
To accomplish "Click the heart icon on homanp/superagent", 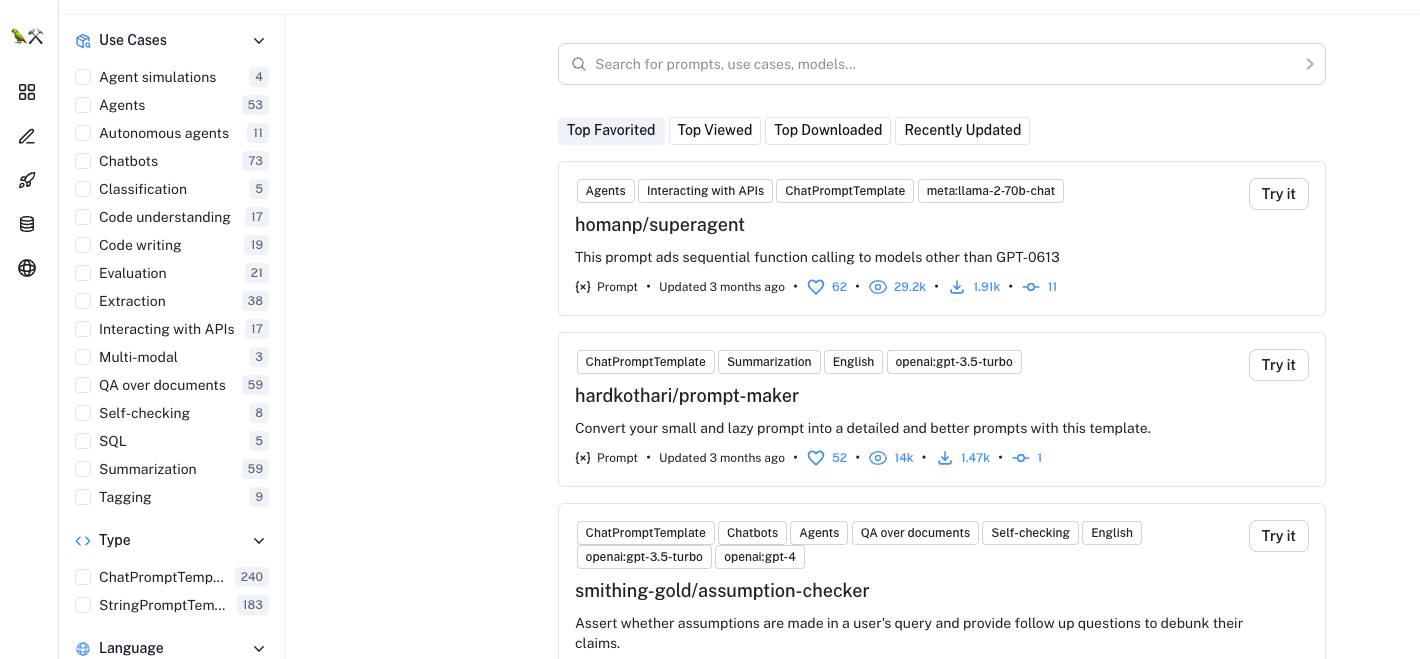I will click(815, 287).
